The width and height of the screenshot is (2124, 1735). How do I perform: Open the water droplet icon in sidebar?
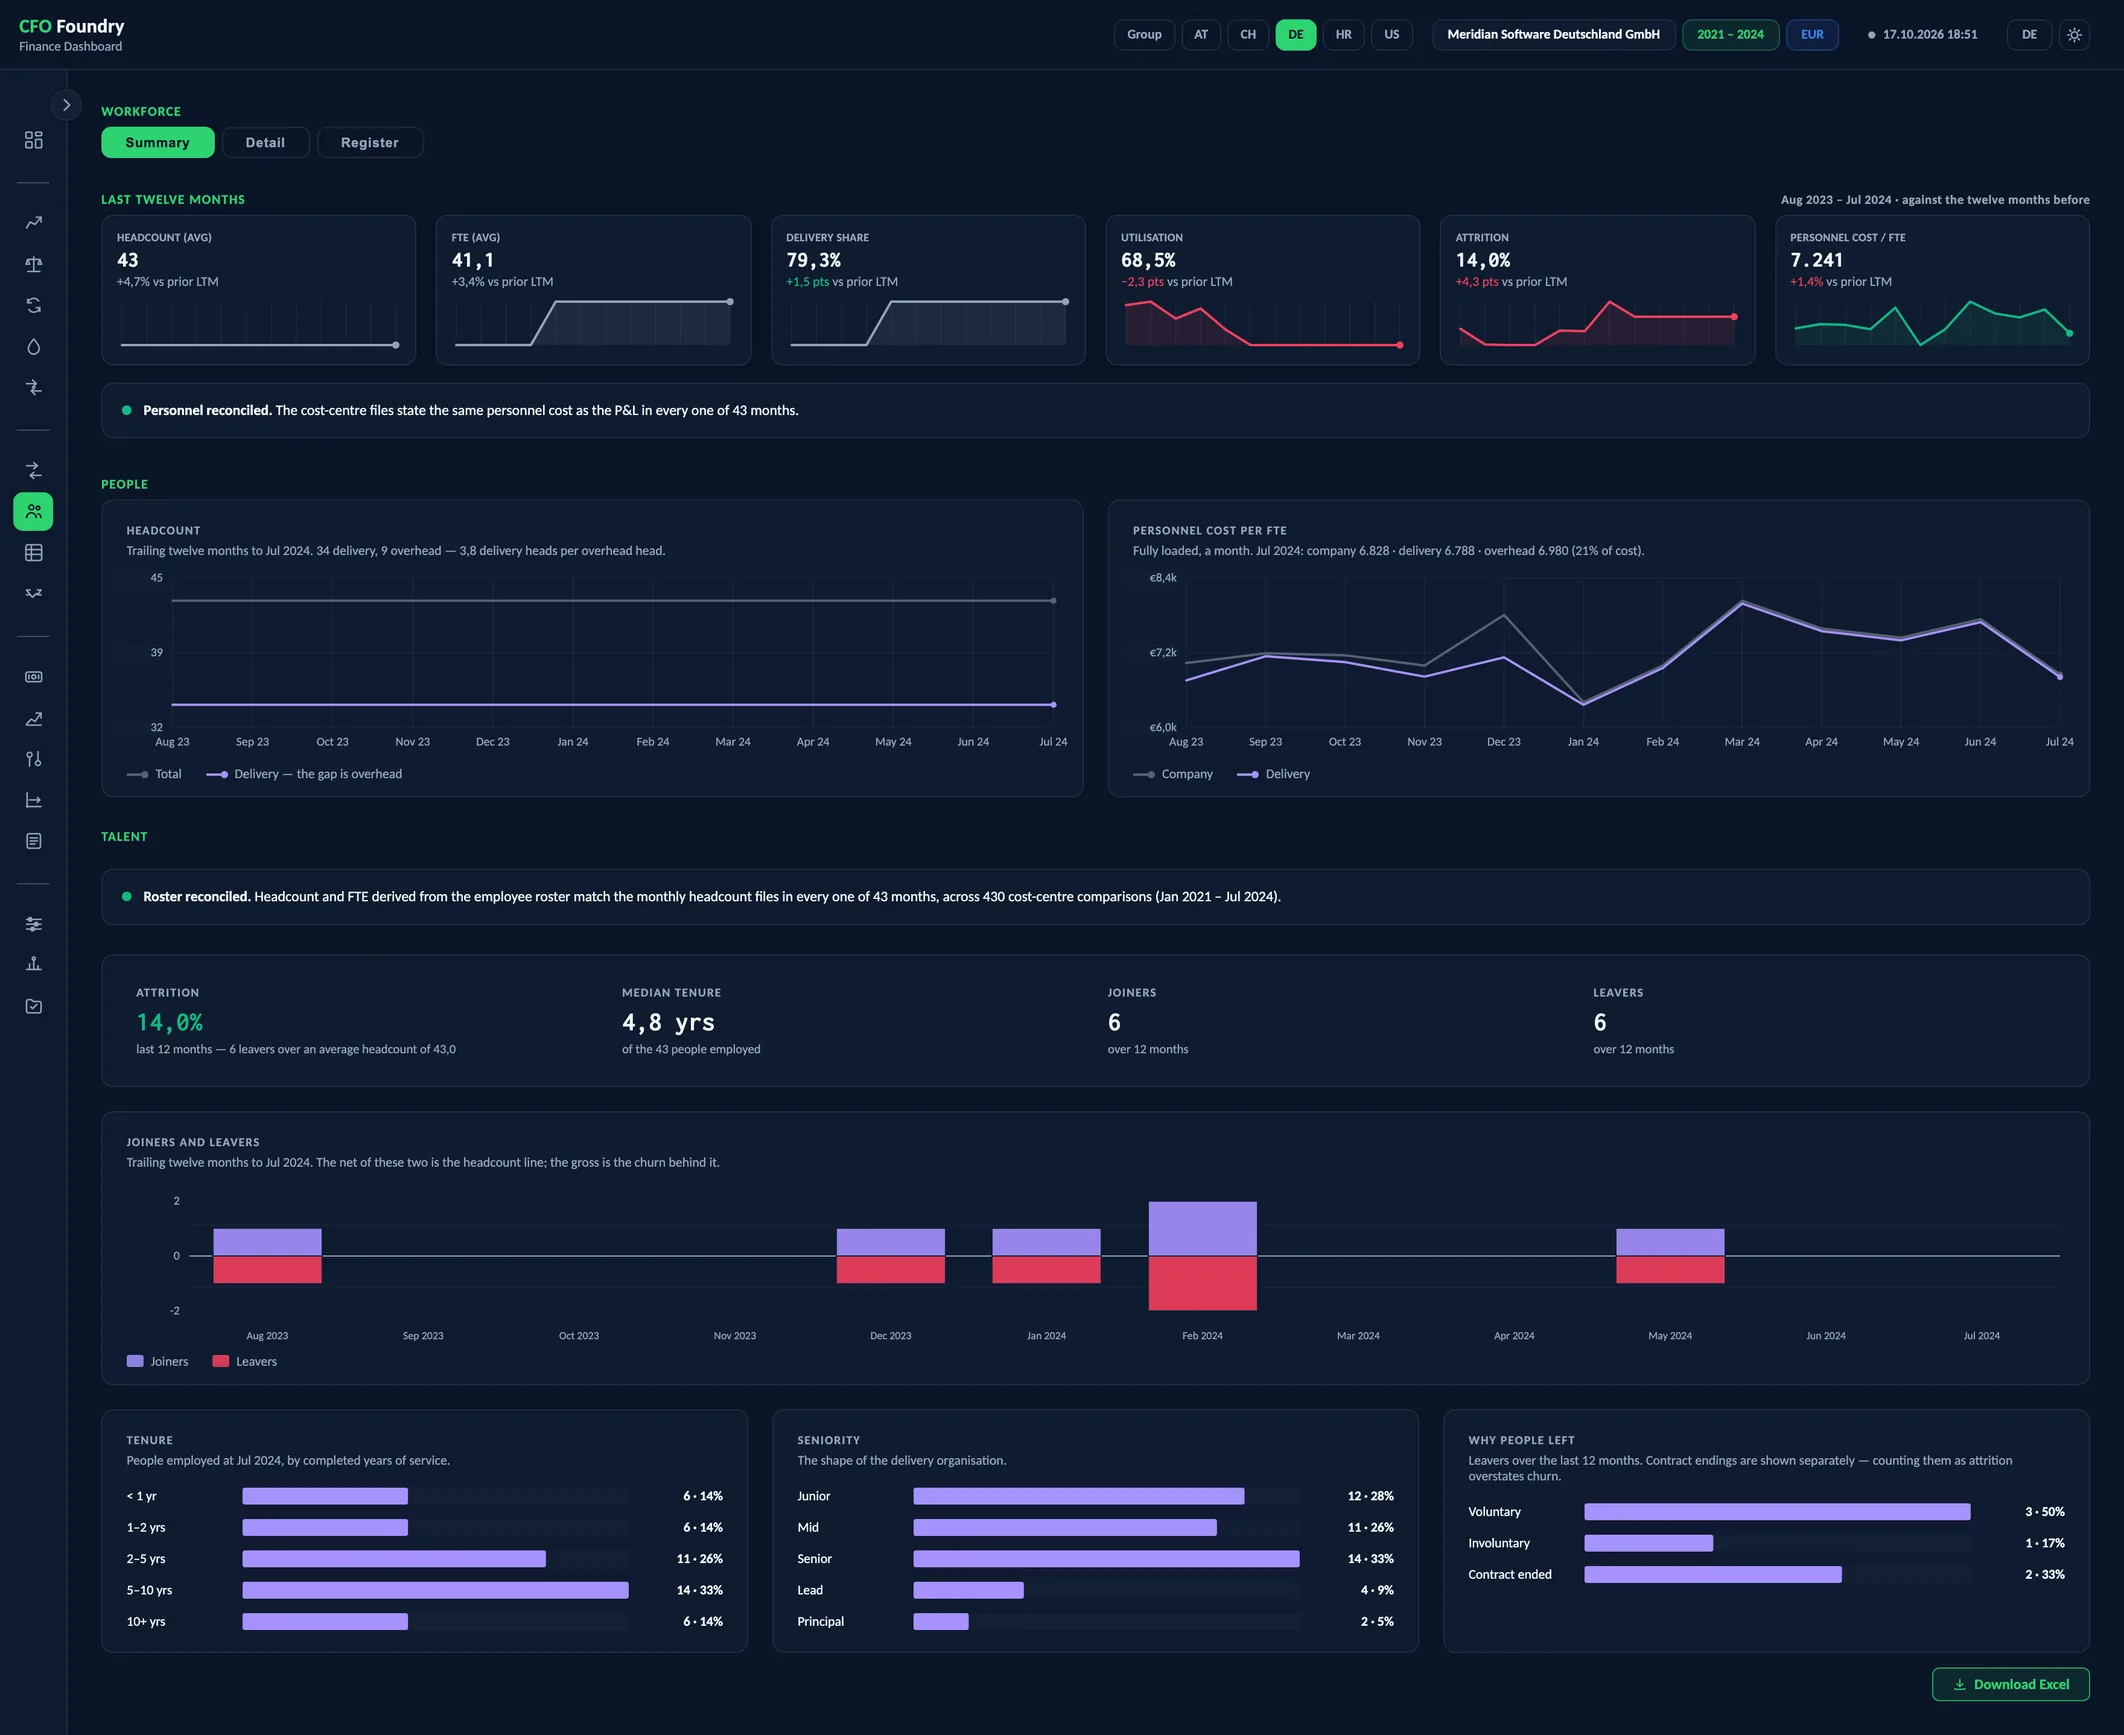(34, 347)
